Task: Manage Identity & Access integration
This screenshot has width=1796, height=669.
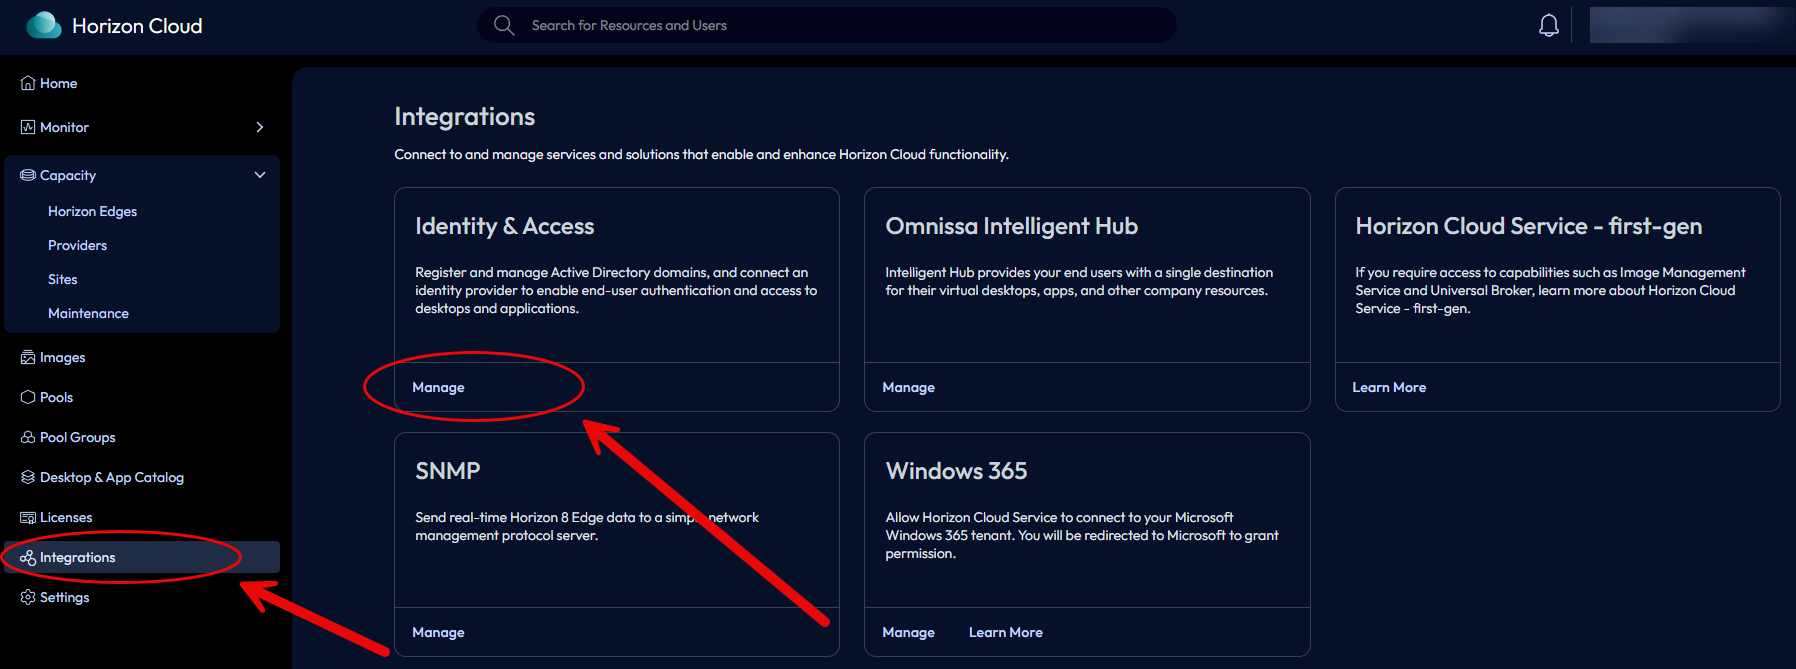Action: click(x=438, y=387)
